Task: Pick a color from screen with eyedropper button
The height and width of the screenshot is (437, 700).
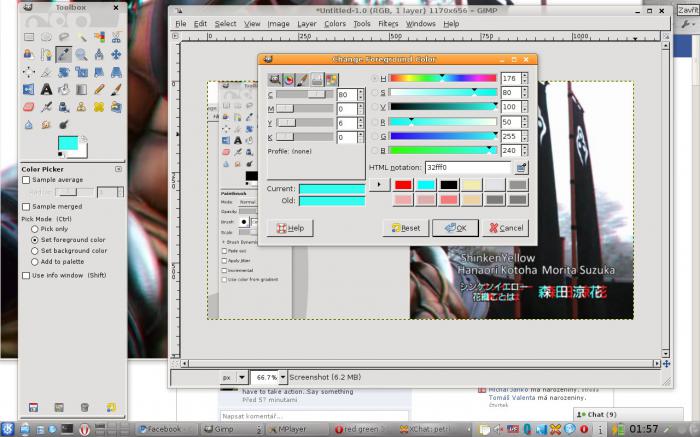Action: (x=521, y=167)
